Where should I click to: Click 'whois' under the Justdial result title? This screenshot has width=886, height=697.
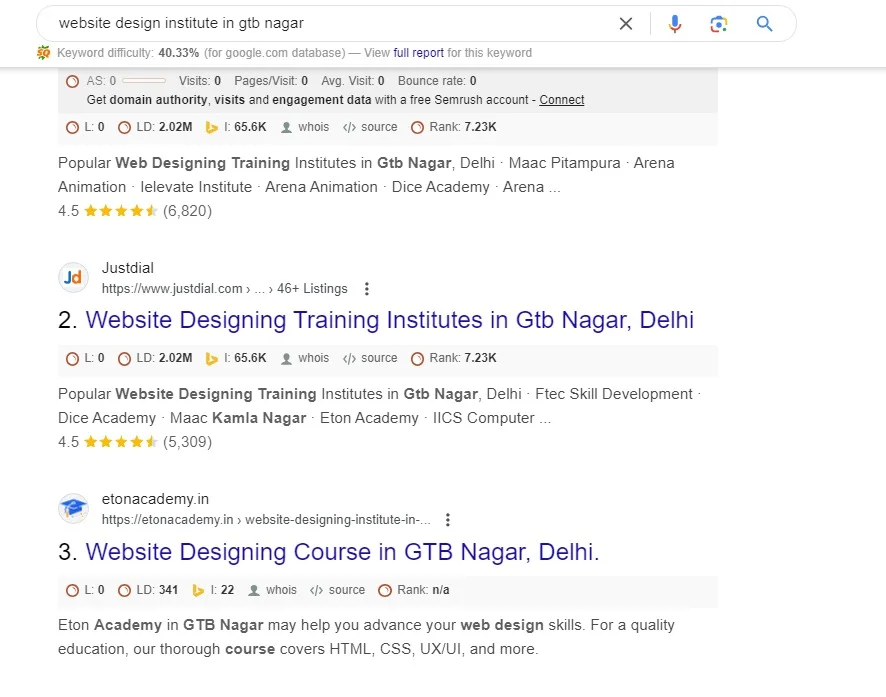tap(306, 358)
